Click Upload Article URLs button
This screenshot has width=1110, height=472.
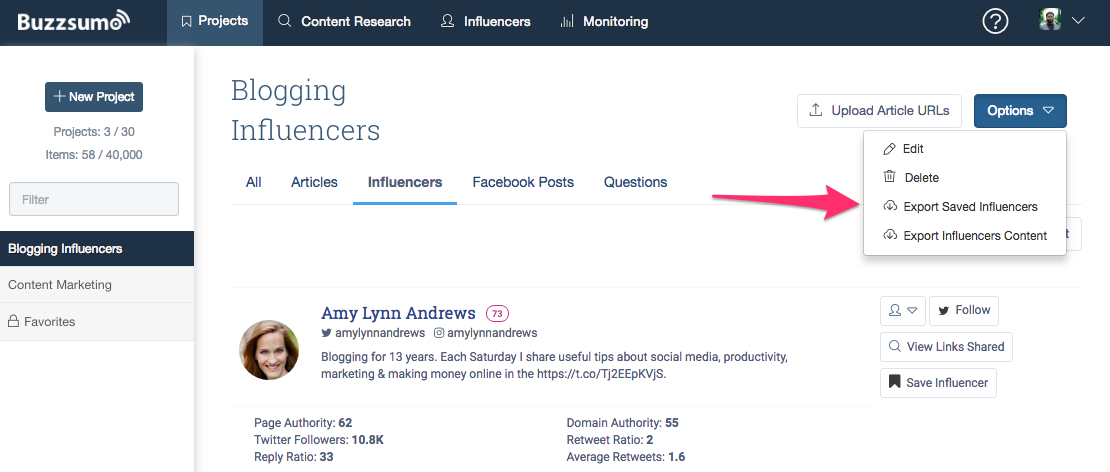[x=879, y=110]
